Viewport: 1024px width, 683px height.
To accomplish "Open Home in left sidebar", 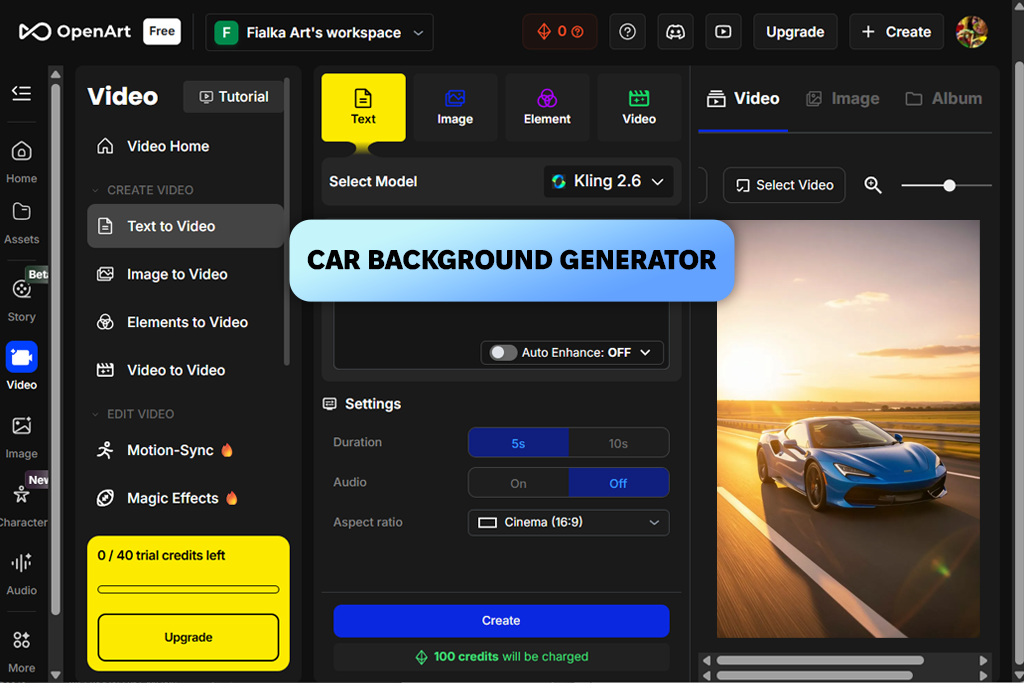I will [x=22, y=163].
